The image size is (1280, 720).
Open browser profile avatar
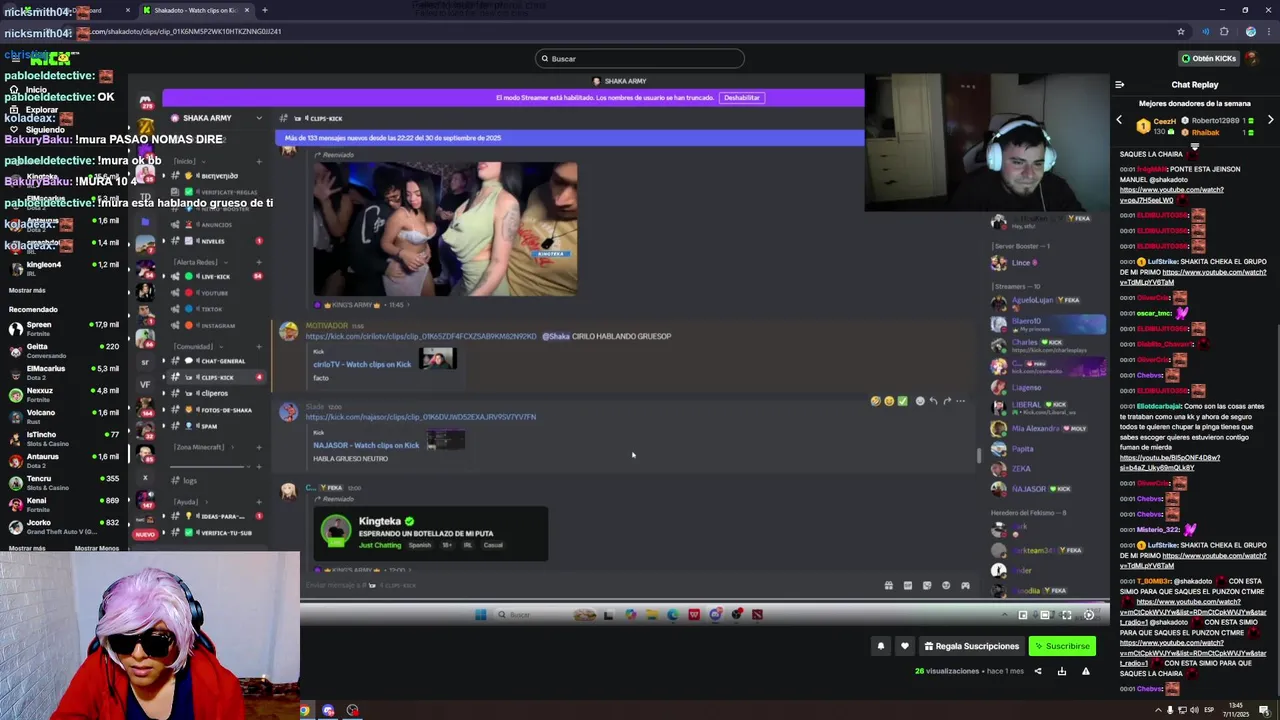point(1251,31)
